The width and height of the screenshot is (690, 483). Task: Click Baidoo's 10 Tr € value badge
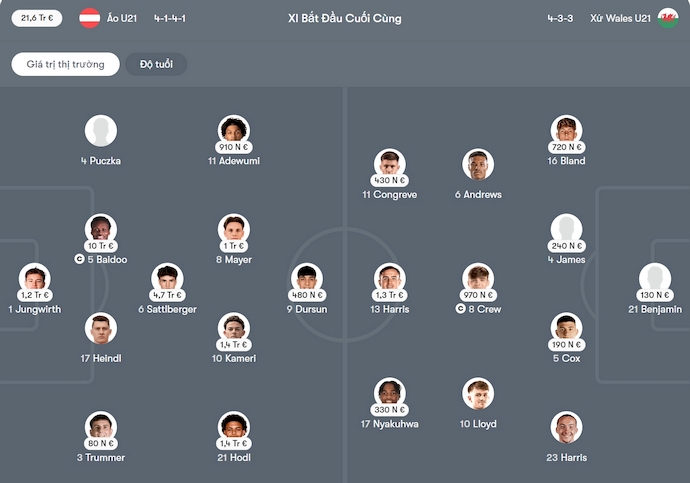tap(100, 246)
